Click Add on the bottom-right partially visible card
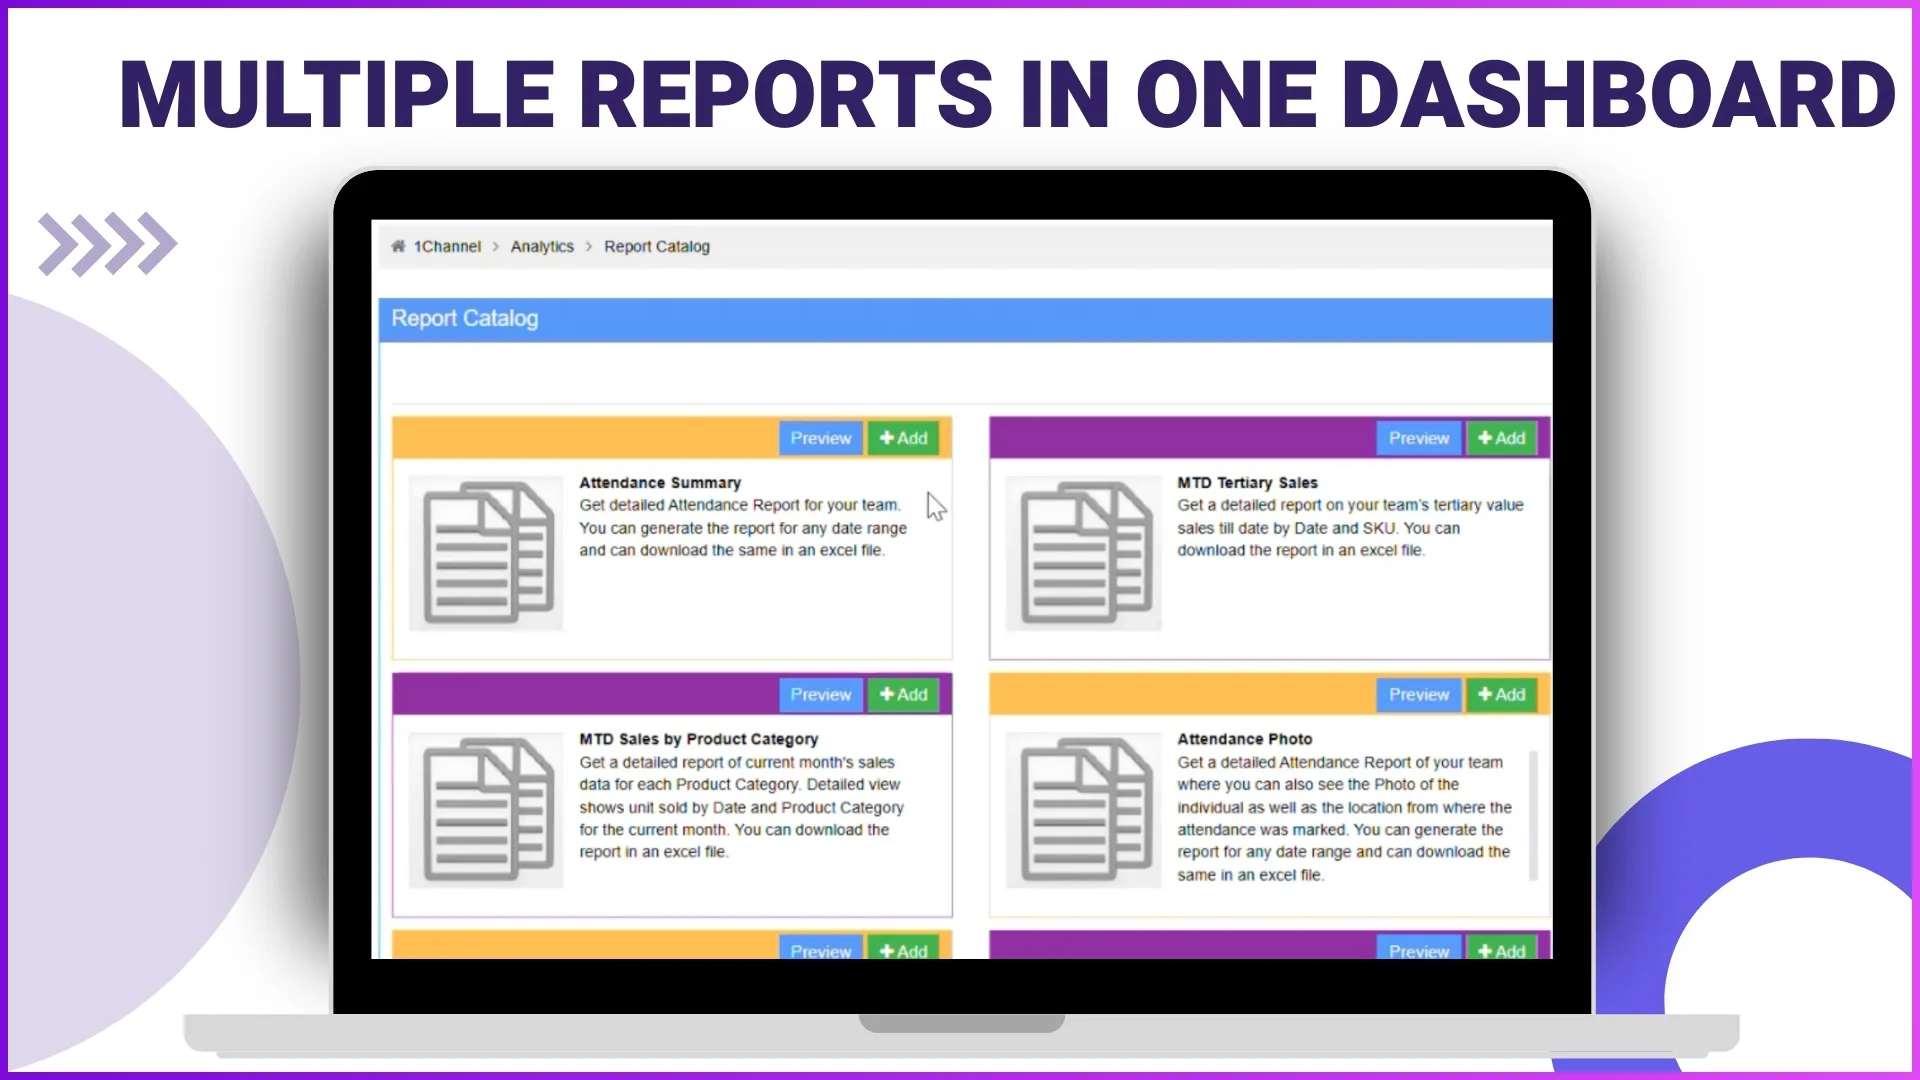This screenshot has height=1080, width=1920. click(1501, 951)
